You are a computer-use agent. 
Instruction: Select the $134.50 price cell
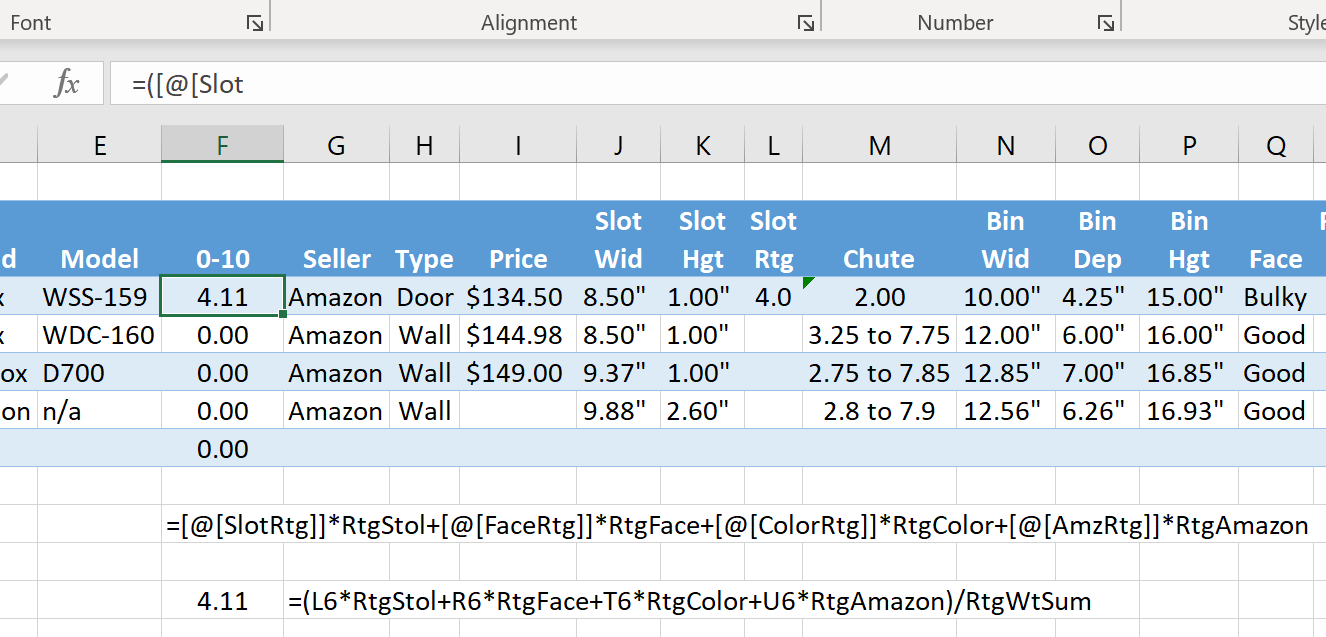pos(518,297)
